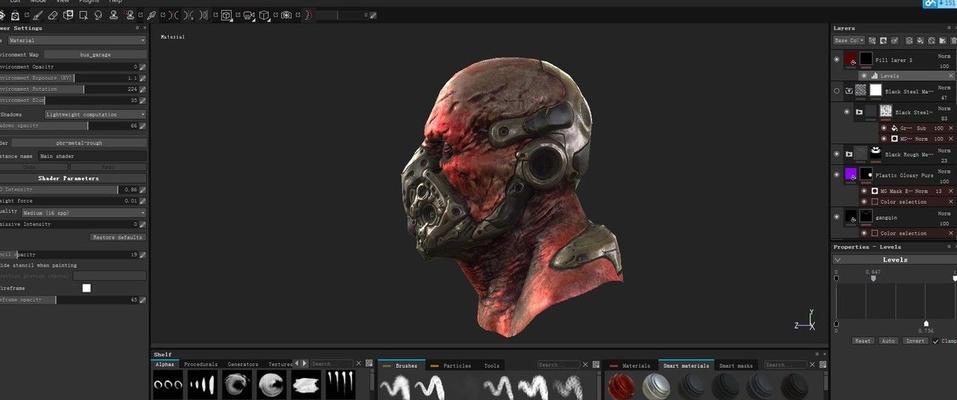The width and height of the screenshot is (957, 400).
Task: Show the hidden Black Steel Ma folder layer
Action: click(x=837, y=91)
